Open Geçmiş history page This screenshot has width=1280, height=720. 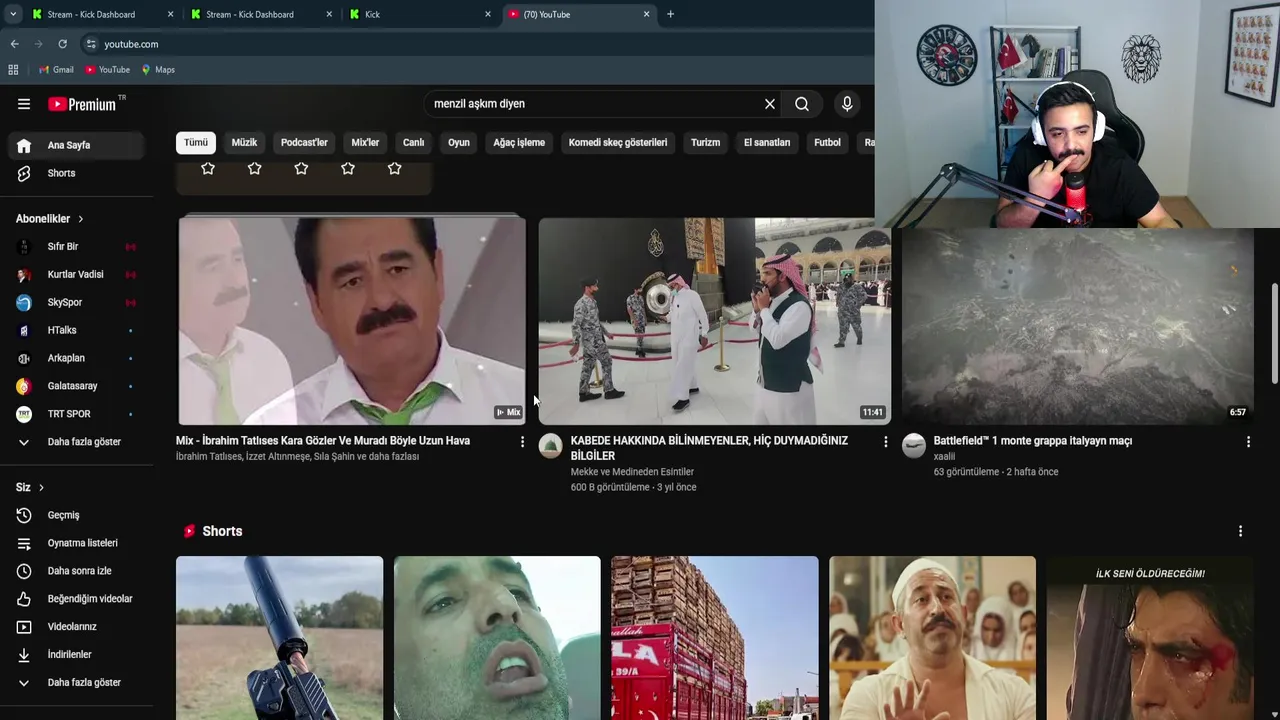tap(78, 515)
